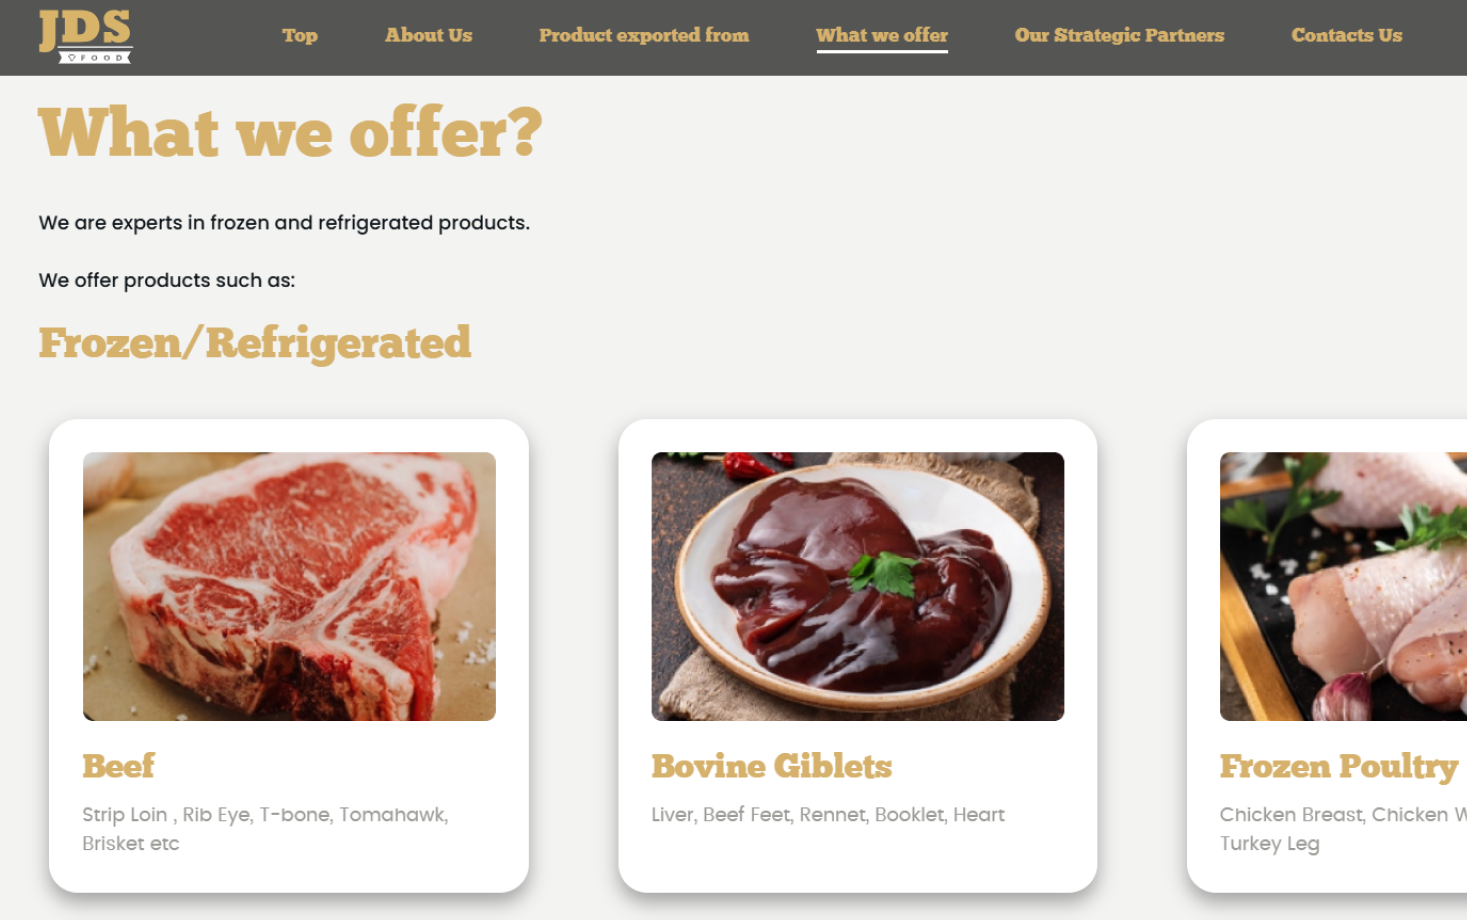Select the Beef card title
This screenshot has width=1467, height=920.
(119, 766)
